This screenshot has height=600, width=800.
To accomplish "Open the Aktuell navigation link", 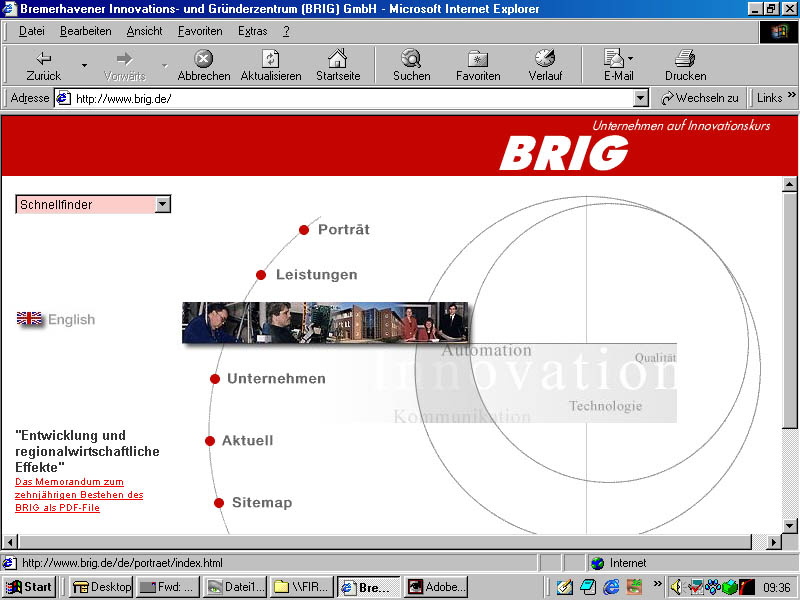I will coord(247,440).
